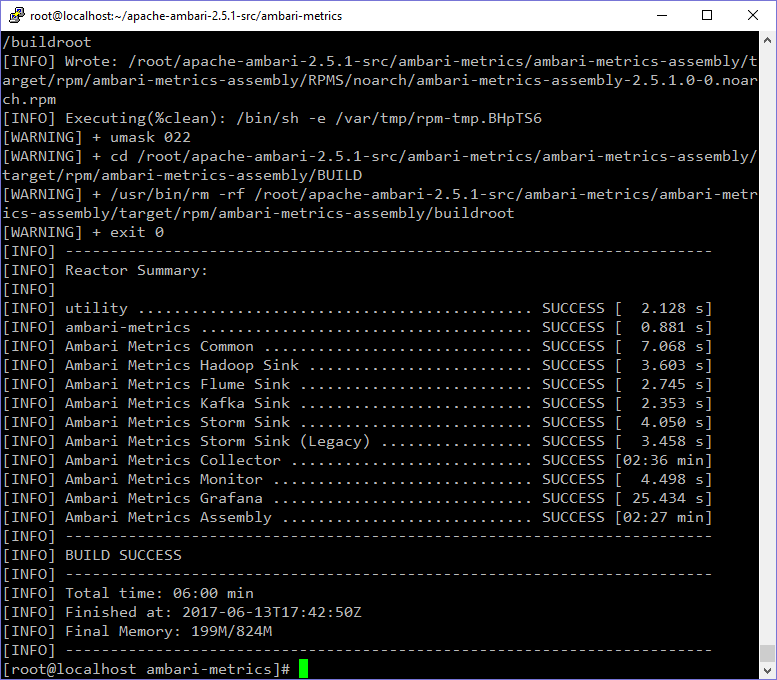Maximize the PuTTY terminal window
The image size is (777, 680).
click(x=707, y=15)
